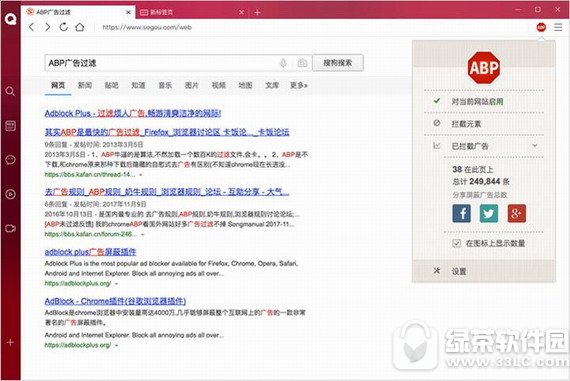Image resolution: width=570 pixels, height=381 pixels.
Task: Select the 文库 search tab
Action: 272,85
